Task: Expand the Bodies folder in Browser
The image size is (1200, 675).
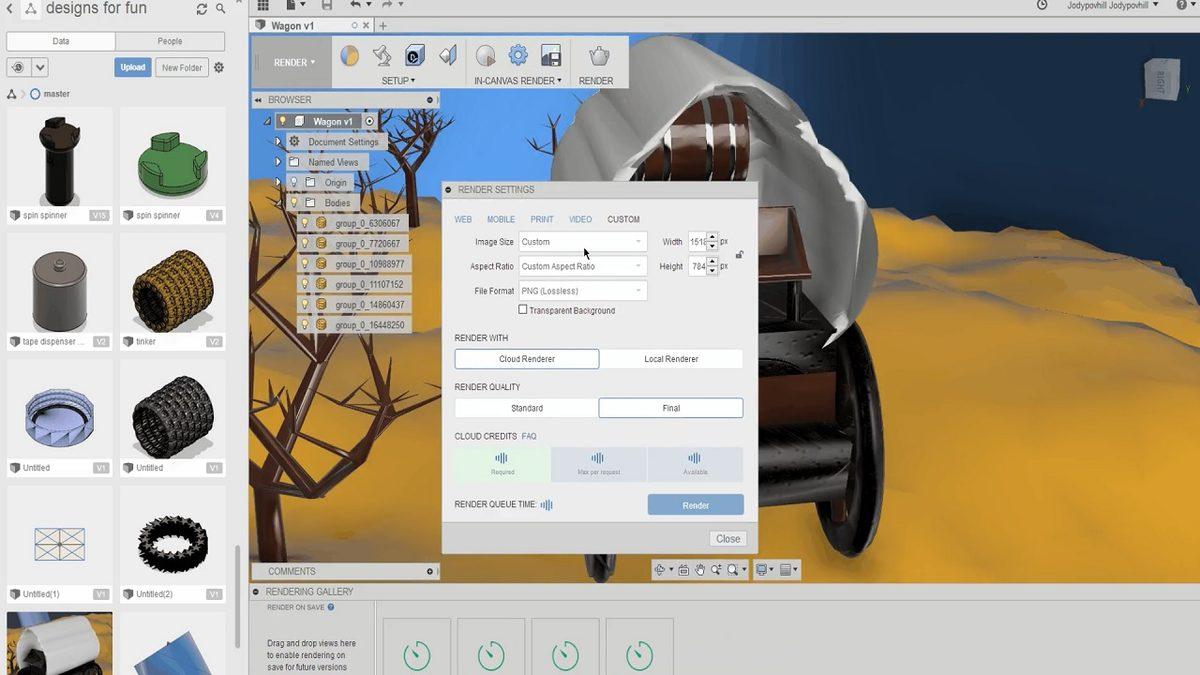Action: 278,202
